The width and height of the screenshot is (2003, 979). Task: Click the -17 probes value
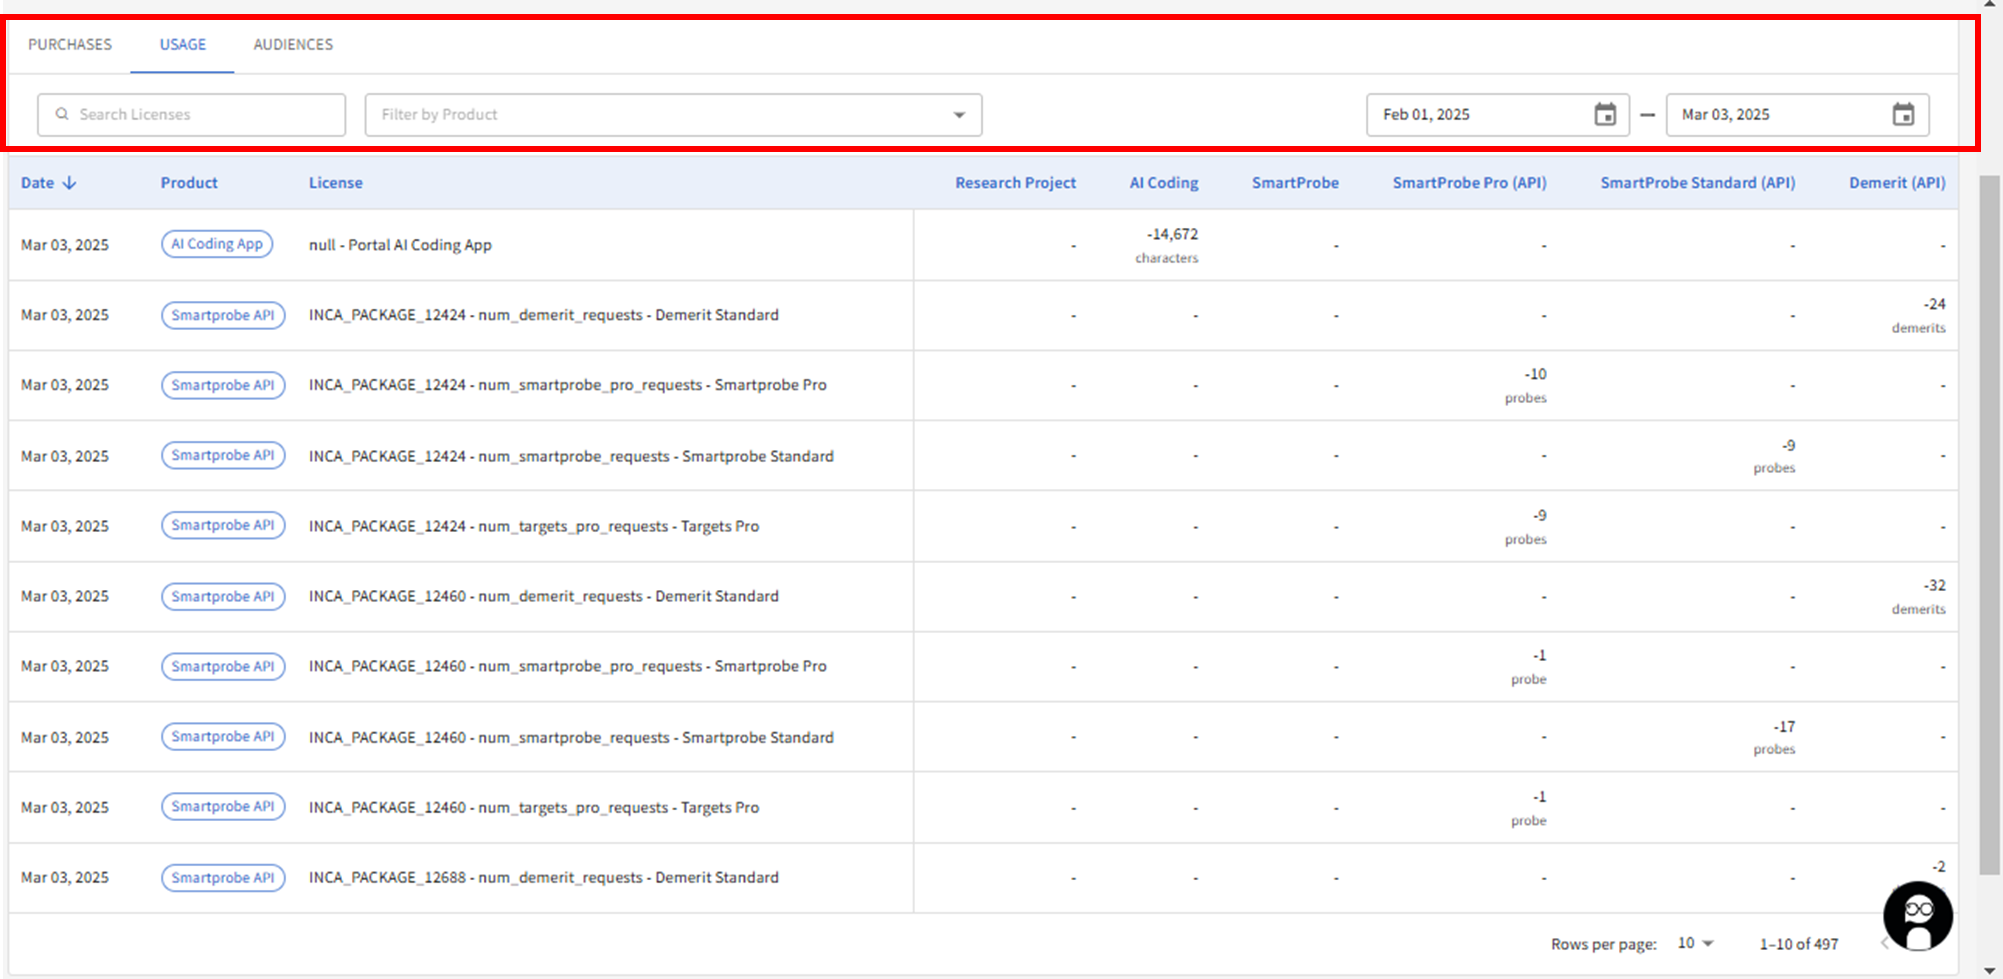[1775, 737]
